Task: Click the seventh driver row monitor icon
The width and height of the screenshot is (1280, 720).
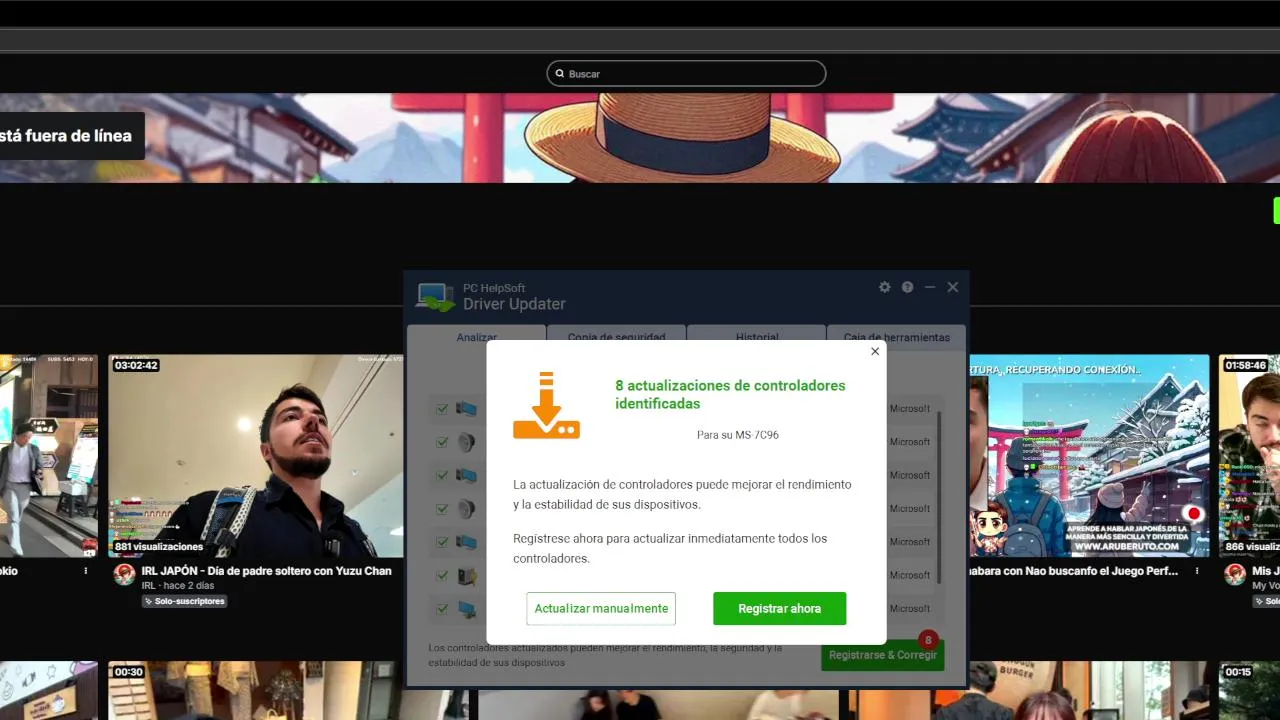Action: [x=466, y=608]
